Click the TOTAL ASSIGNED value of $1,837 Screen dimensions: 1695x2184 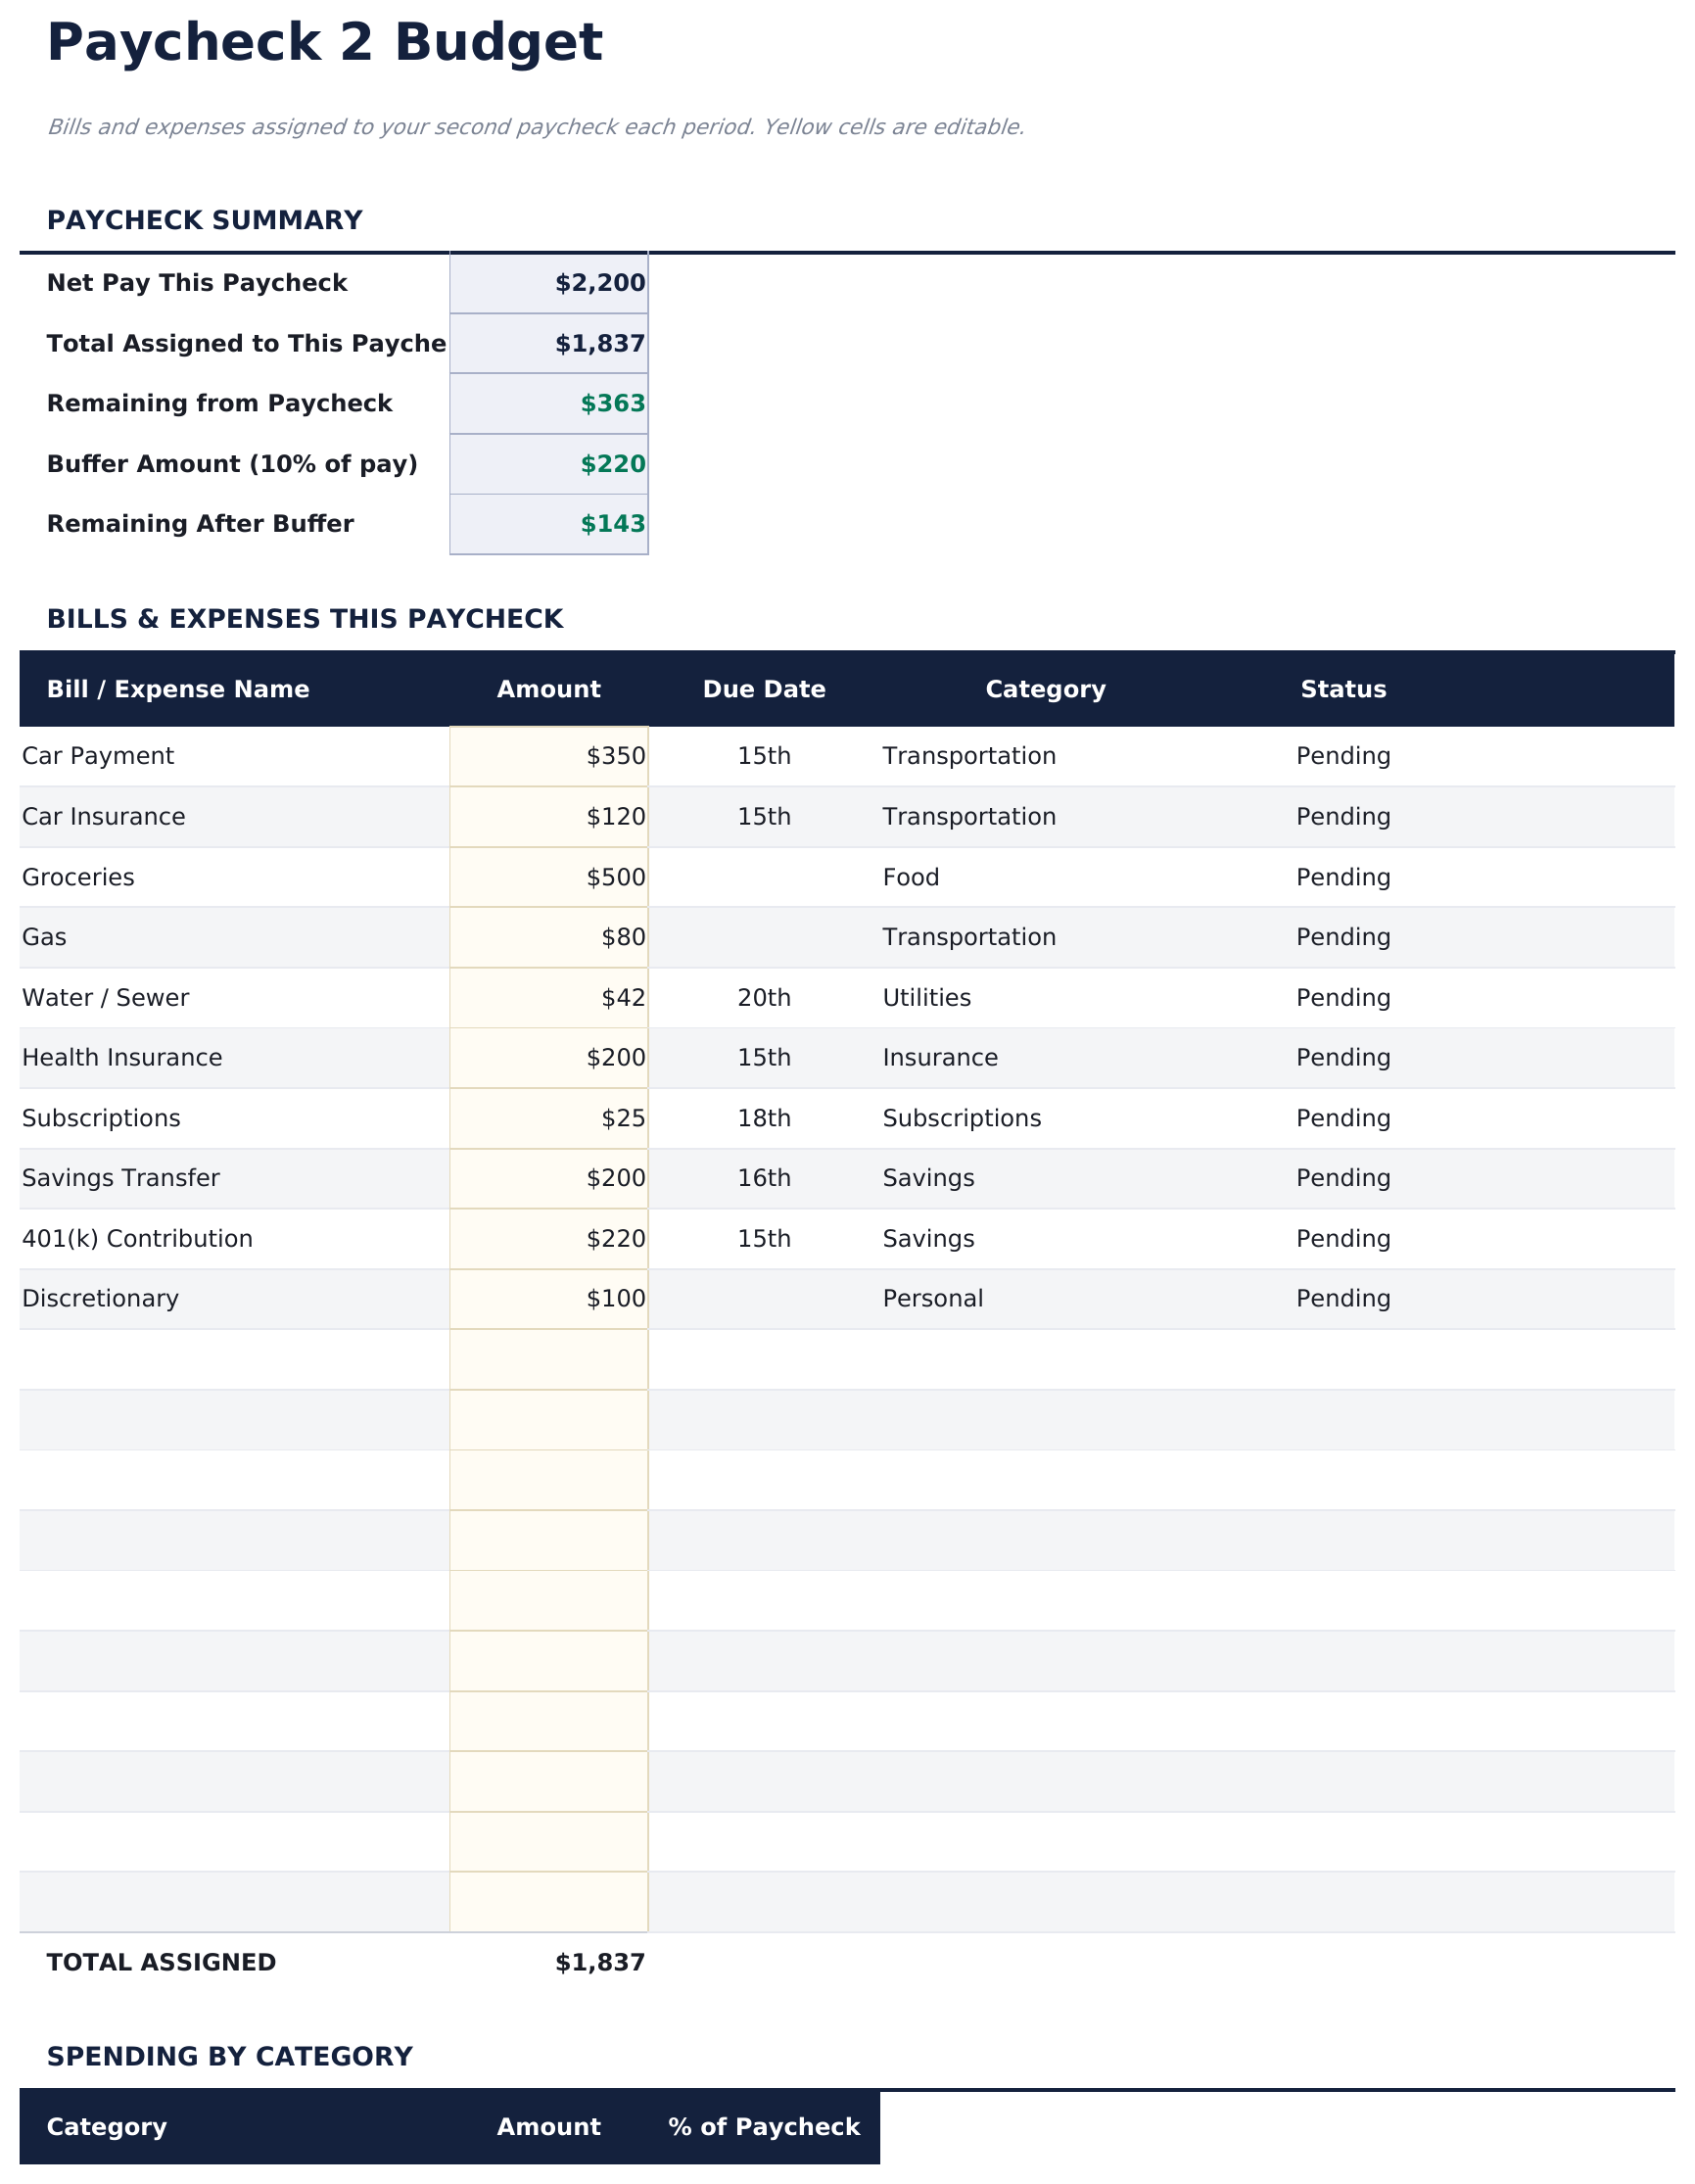[x=600, y=1961]
